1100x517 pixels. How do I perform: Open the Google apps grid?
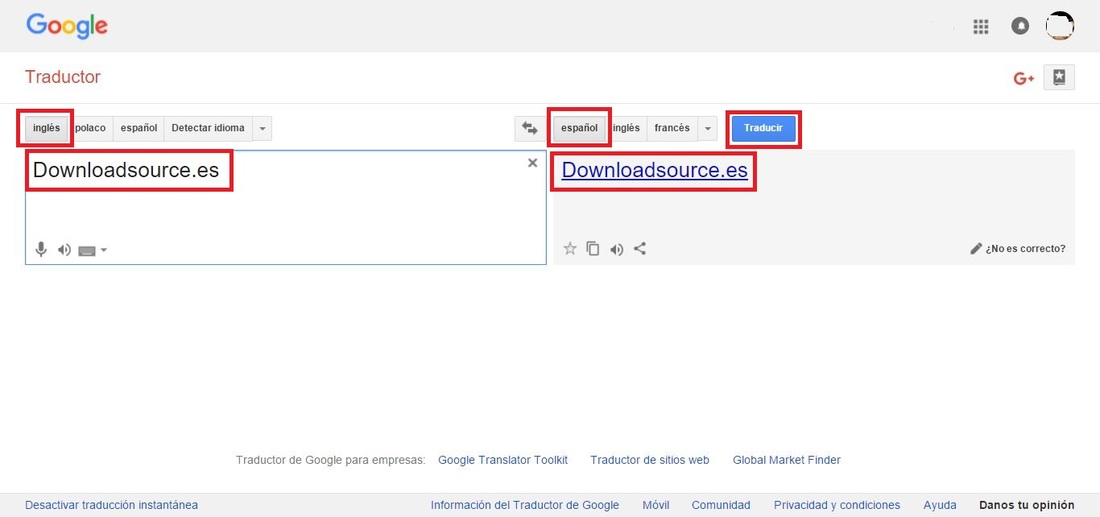click(x=981, y=27)
